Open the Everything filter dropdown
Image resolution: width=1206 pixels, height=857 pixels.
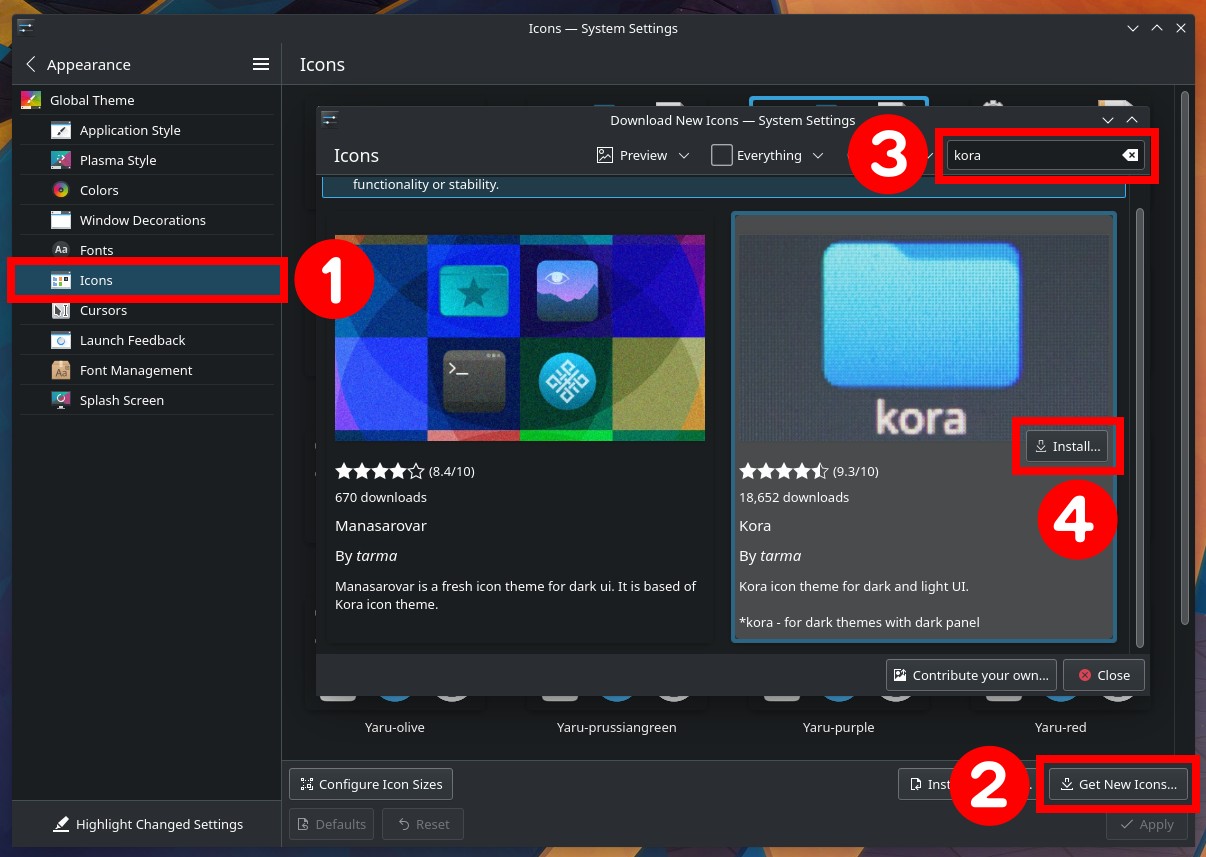coord(767,155)
